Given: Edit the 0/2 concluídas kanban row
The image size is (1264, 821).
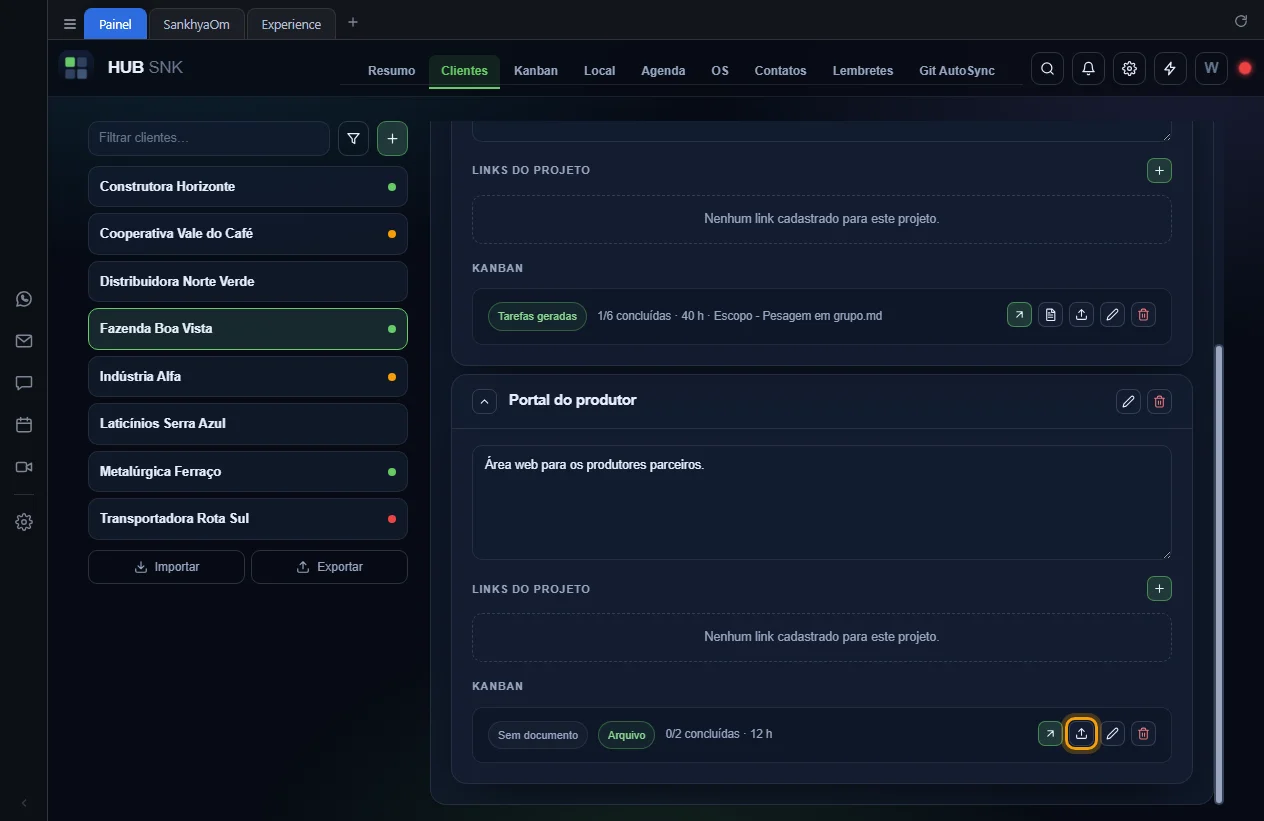Looking at the screenshot, I should [1112, 734].
